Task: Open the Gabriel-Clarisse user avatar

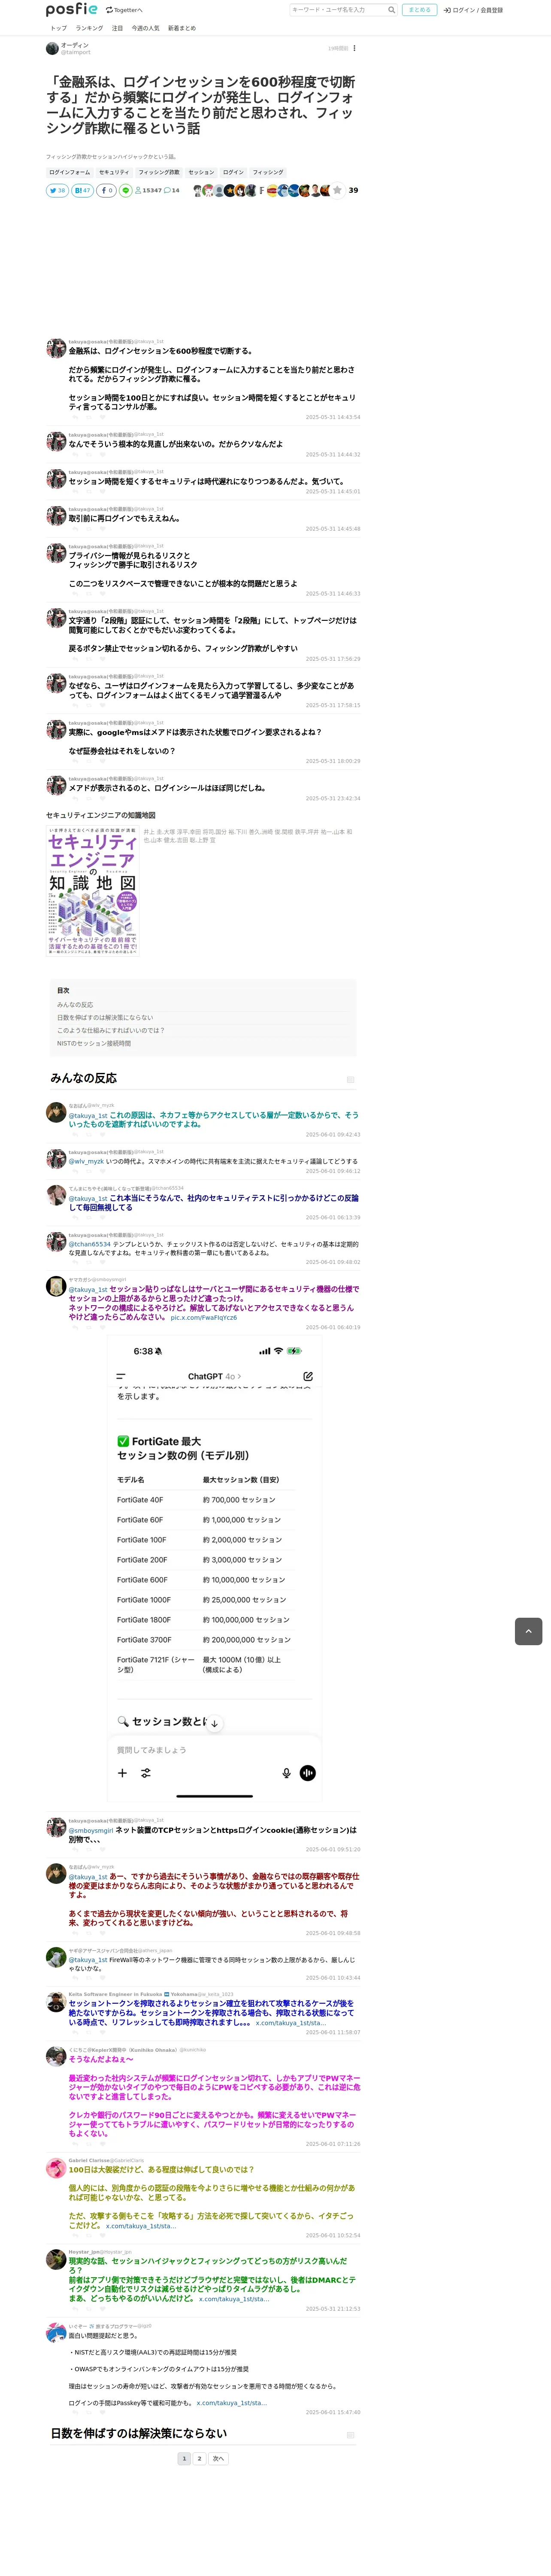Action: click(56, 2168)
